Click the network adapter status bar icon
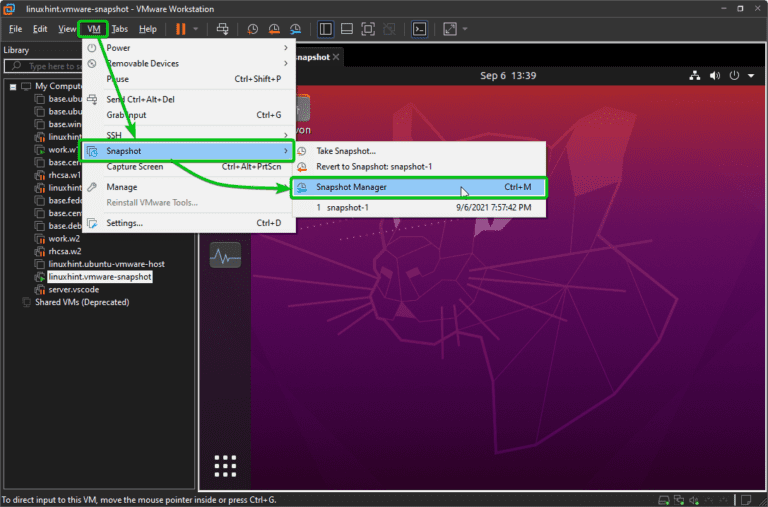The image size is (768, 507). click(679, 500)
